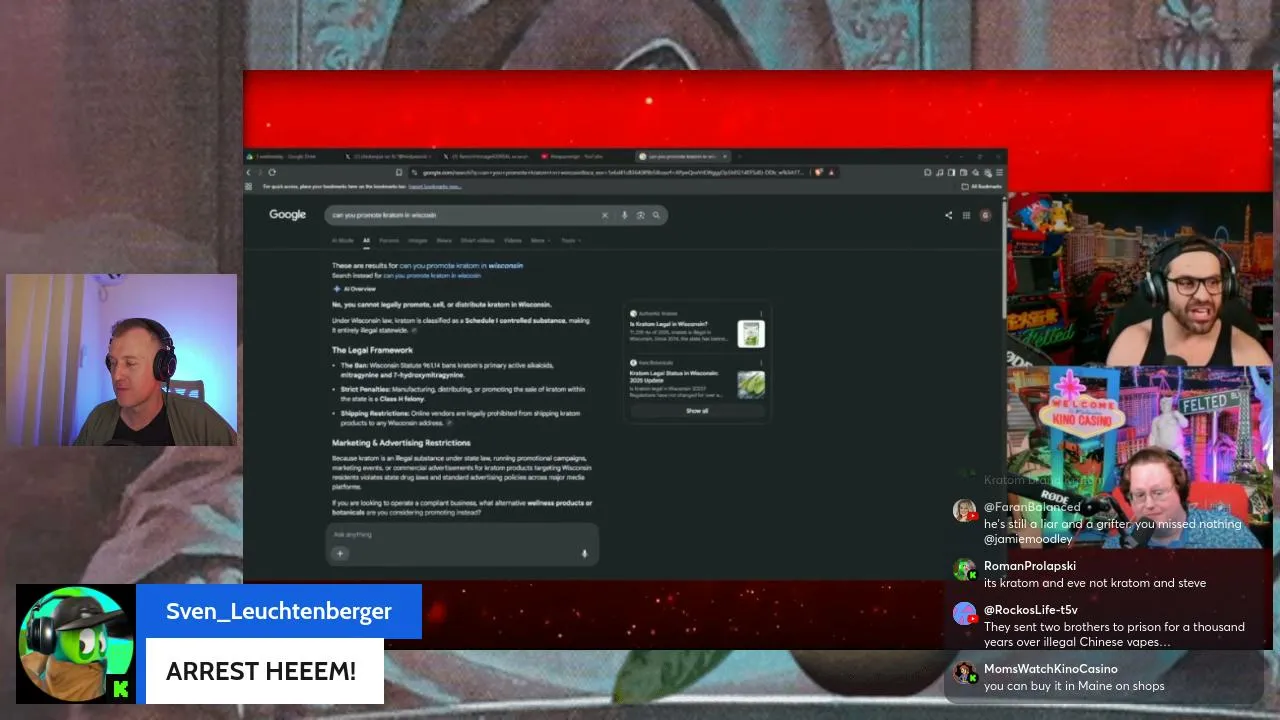Viewport: 1280px width, 720px height.
Task: Click the plus button in Ask anything box
Action: 340,553
